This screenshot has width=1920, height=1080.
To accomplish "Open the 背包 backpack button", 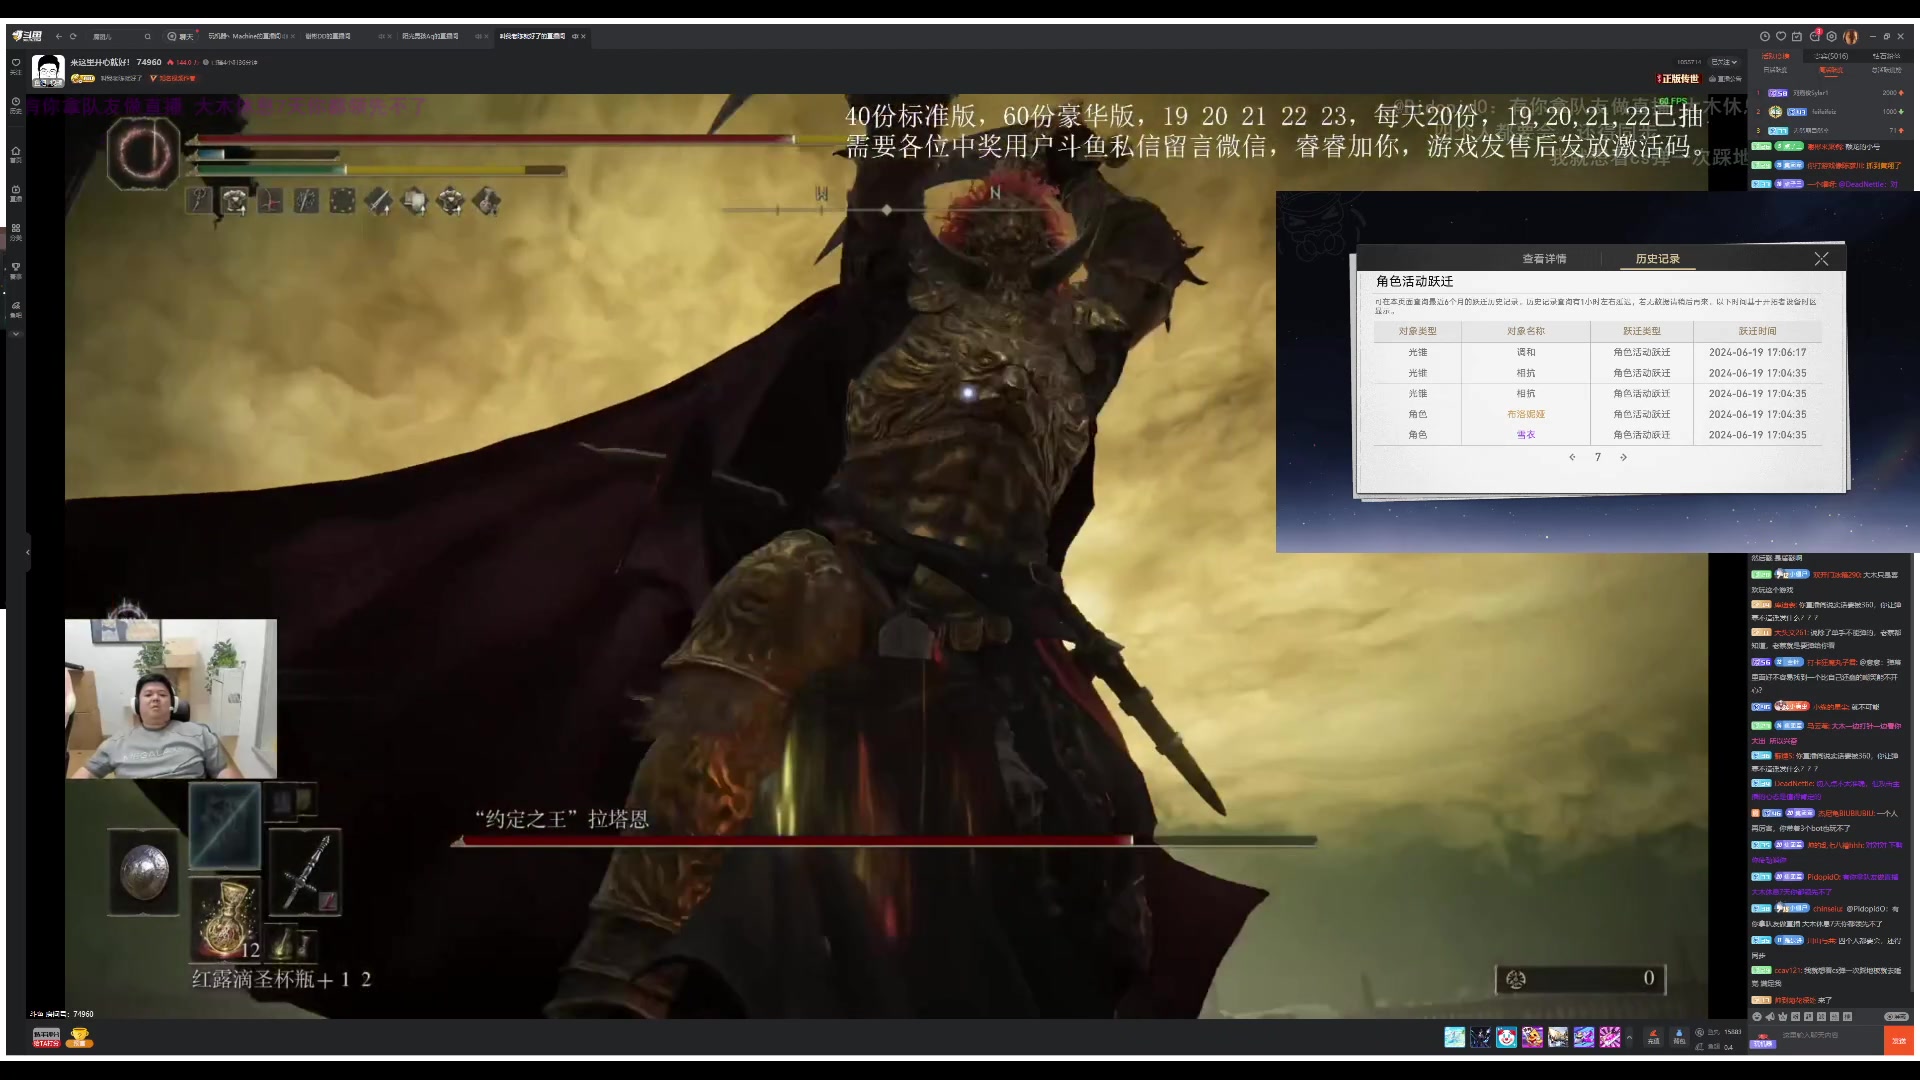I will (x=1679, y=1037).
